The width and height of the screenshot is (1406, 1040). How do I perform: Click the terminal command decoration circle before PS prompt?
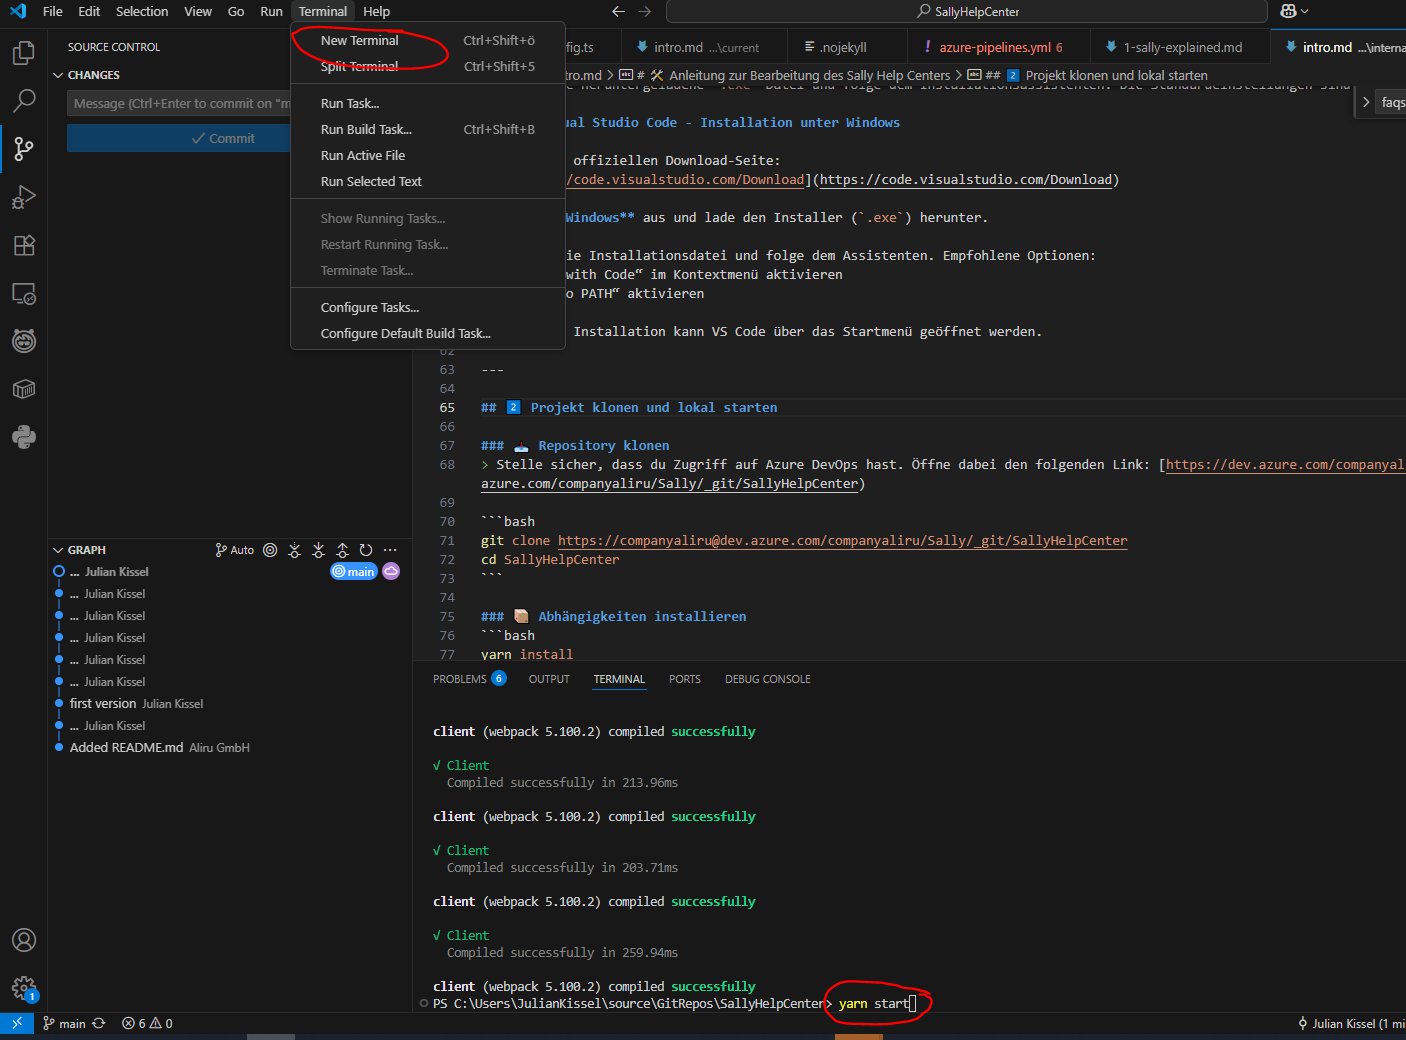pos(424,1003)
